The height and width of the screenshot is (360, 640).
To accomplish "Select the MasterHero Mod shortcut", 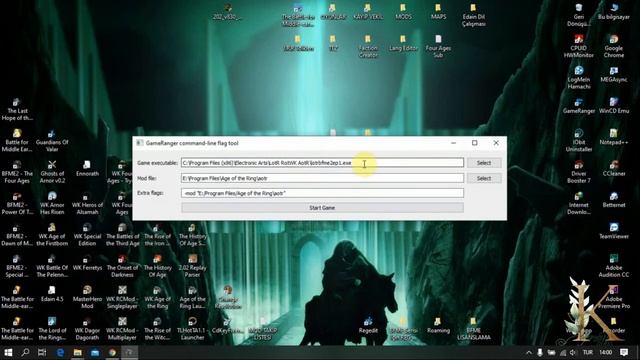I will [87, 297].
